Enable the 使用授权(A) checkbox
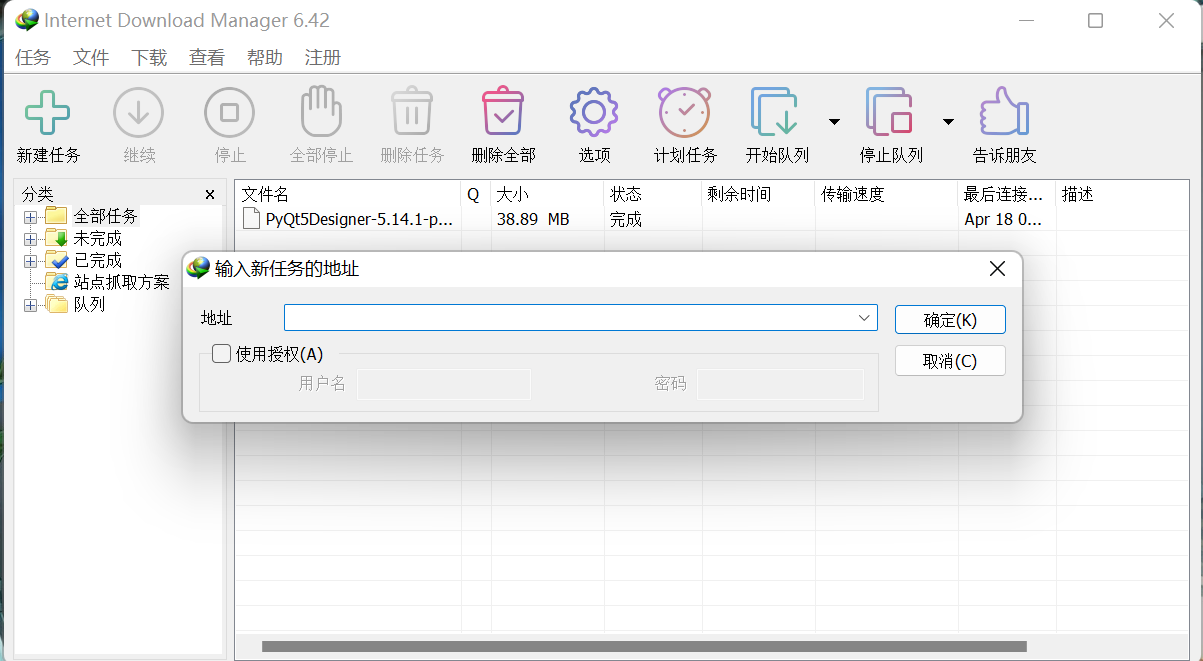Image resolution: width=1203 pixels, height=661 pixels. (221, 353)
